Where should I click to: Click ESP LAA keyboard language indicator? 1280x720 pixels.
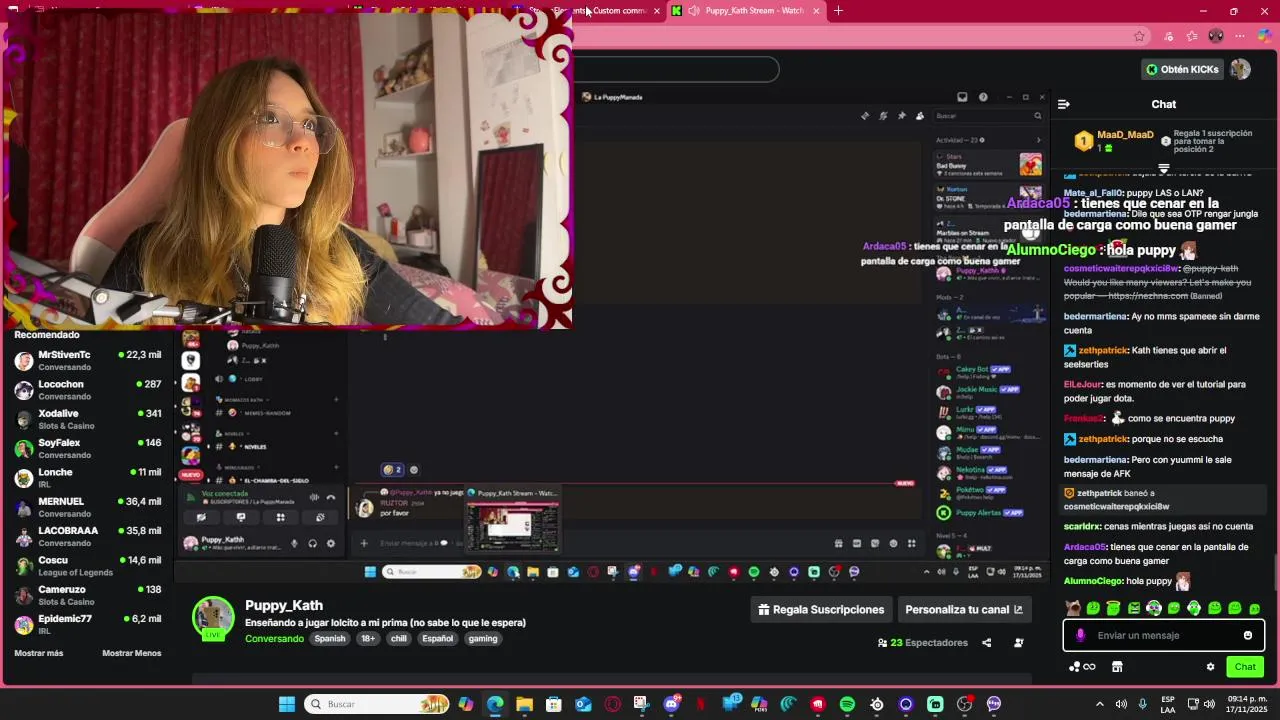pos(1168,704)
